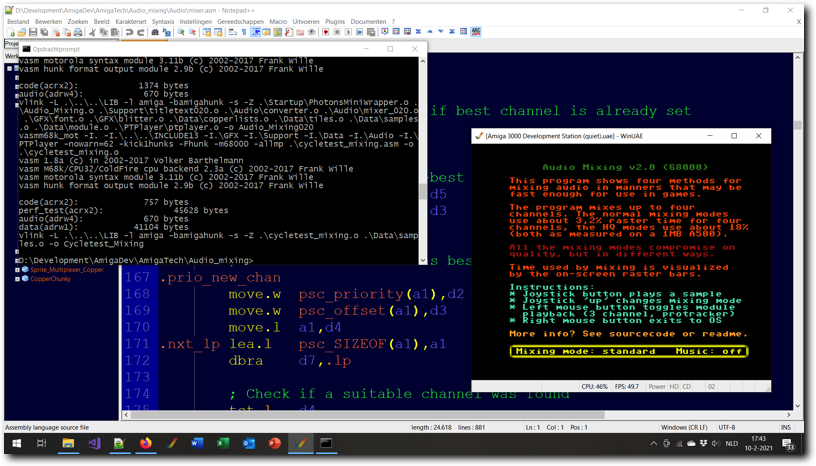Screen dimensions: 816x466
Task: Open Firefox from the Windows taskbar
Action: coord(145,443)
